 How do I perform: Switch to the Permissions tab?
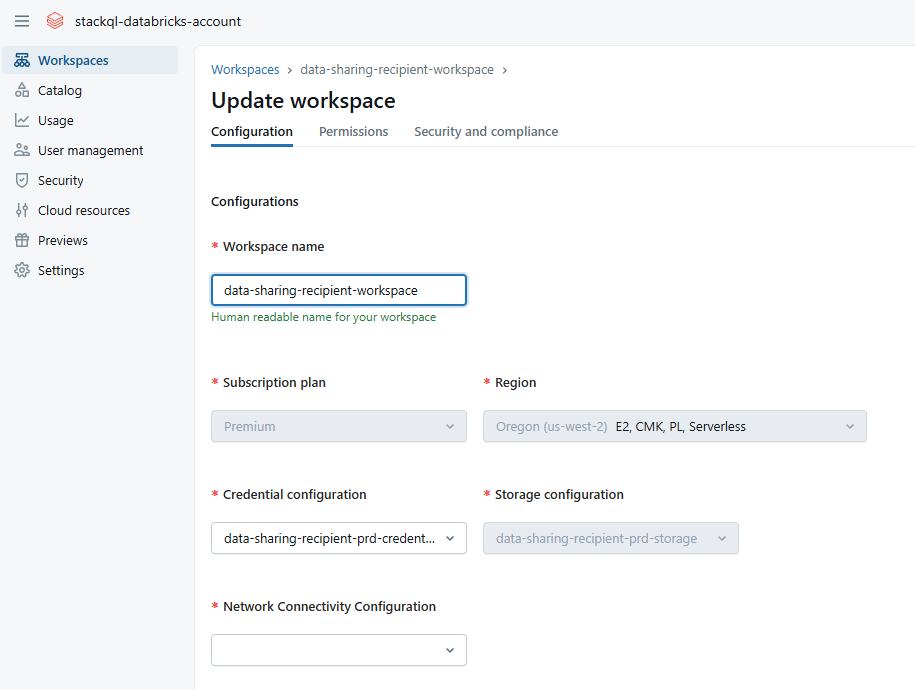pos(353,132)
